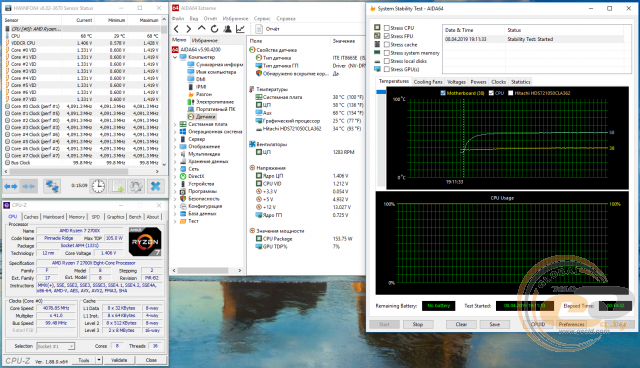Collapse Компьютер tree node

(x=176, y=57)
